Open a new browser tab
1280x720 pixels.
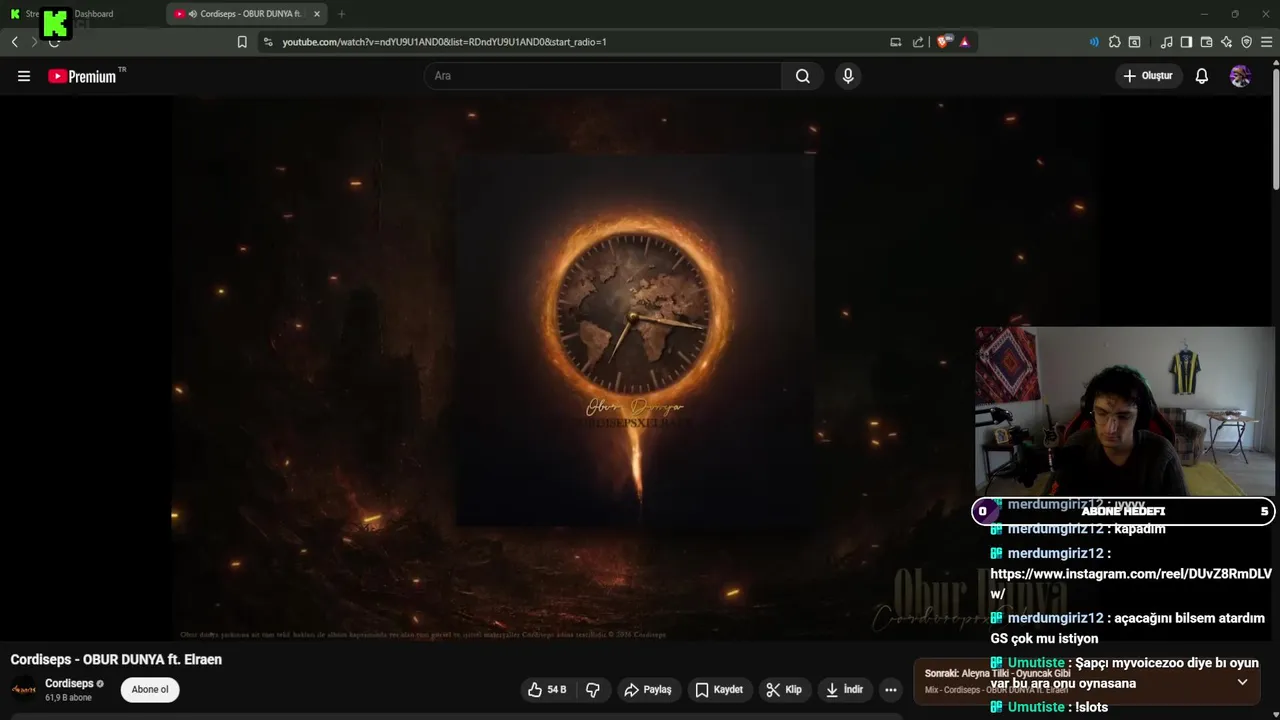[x=341, y=14]
